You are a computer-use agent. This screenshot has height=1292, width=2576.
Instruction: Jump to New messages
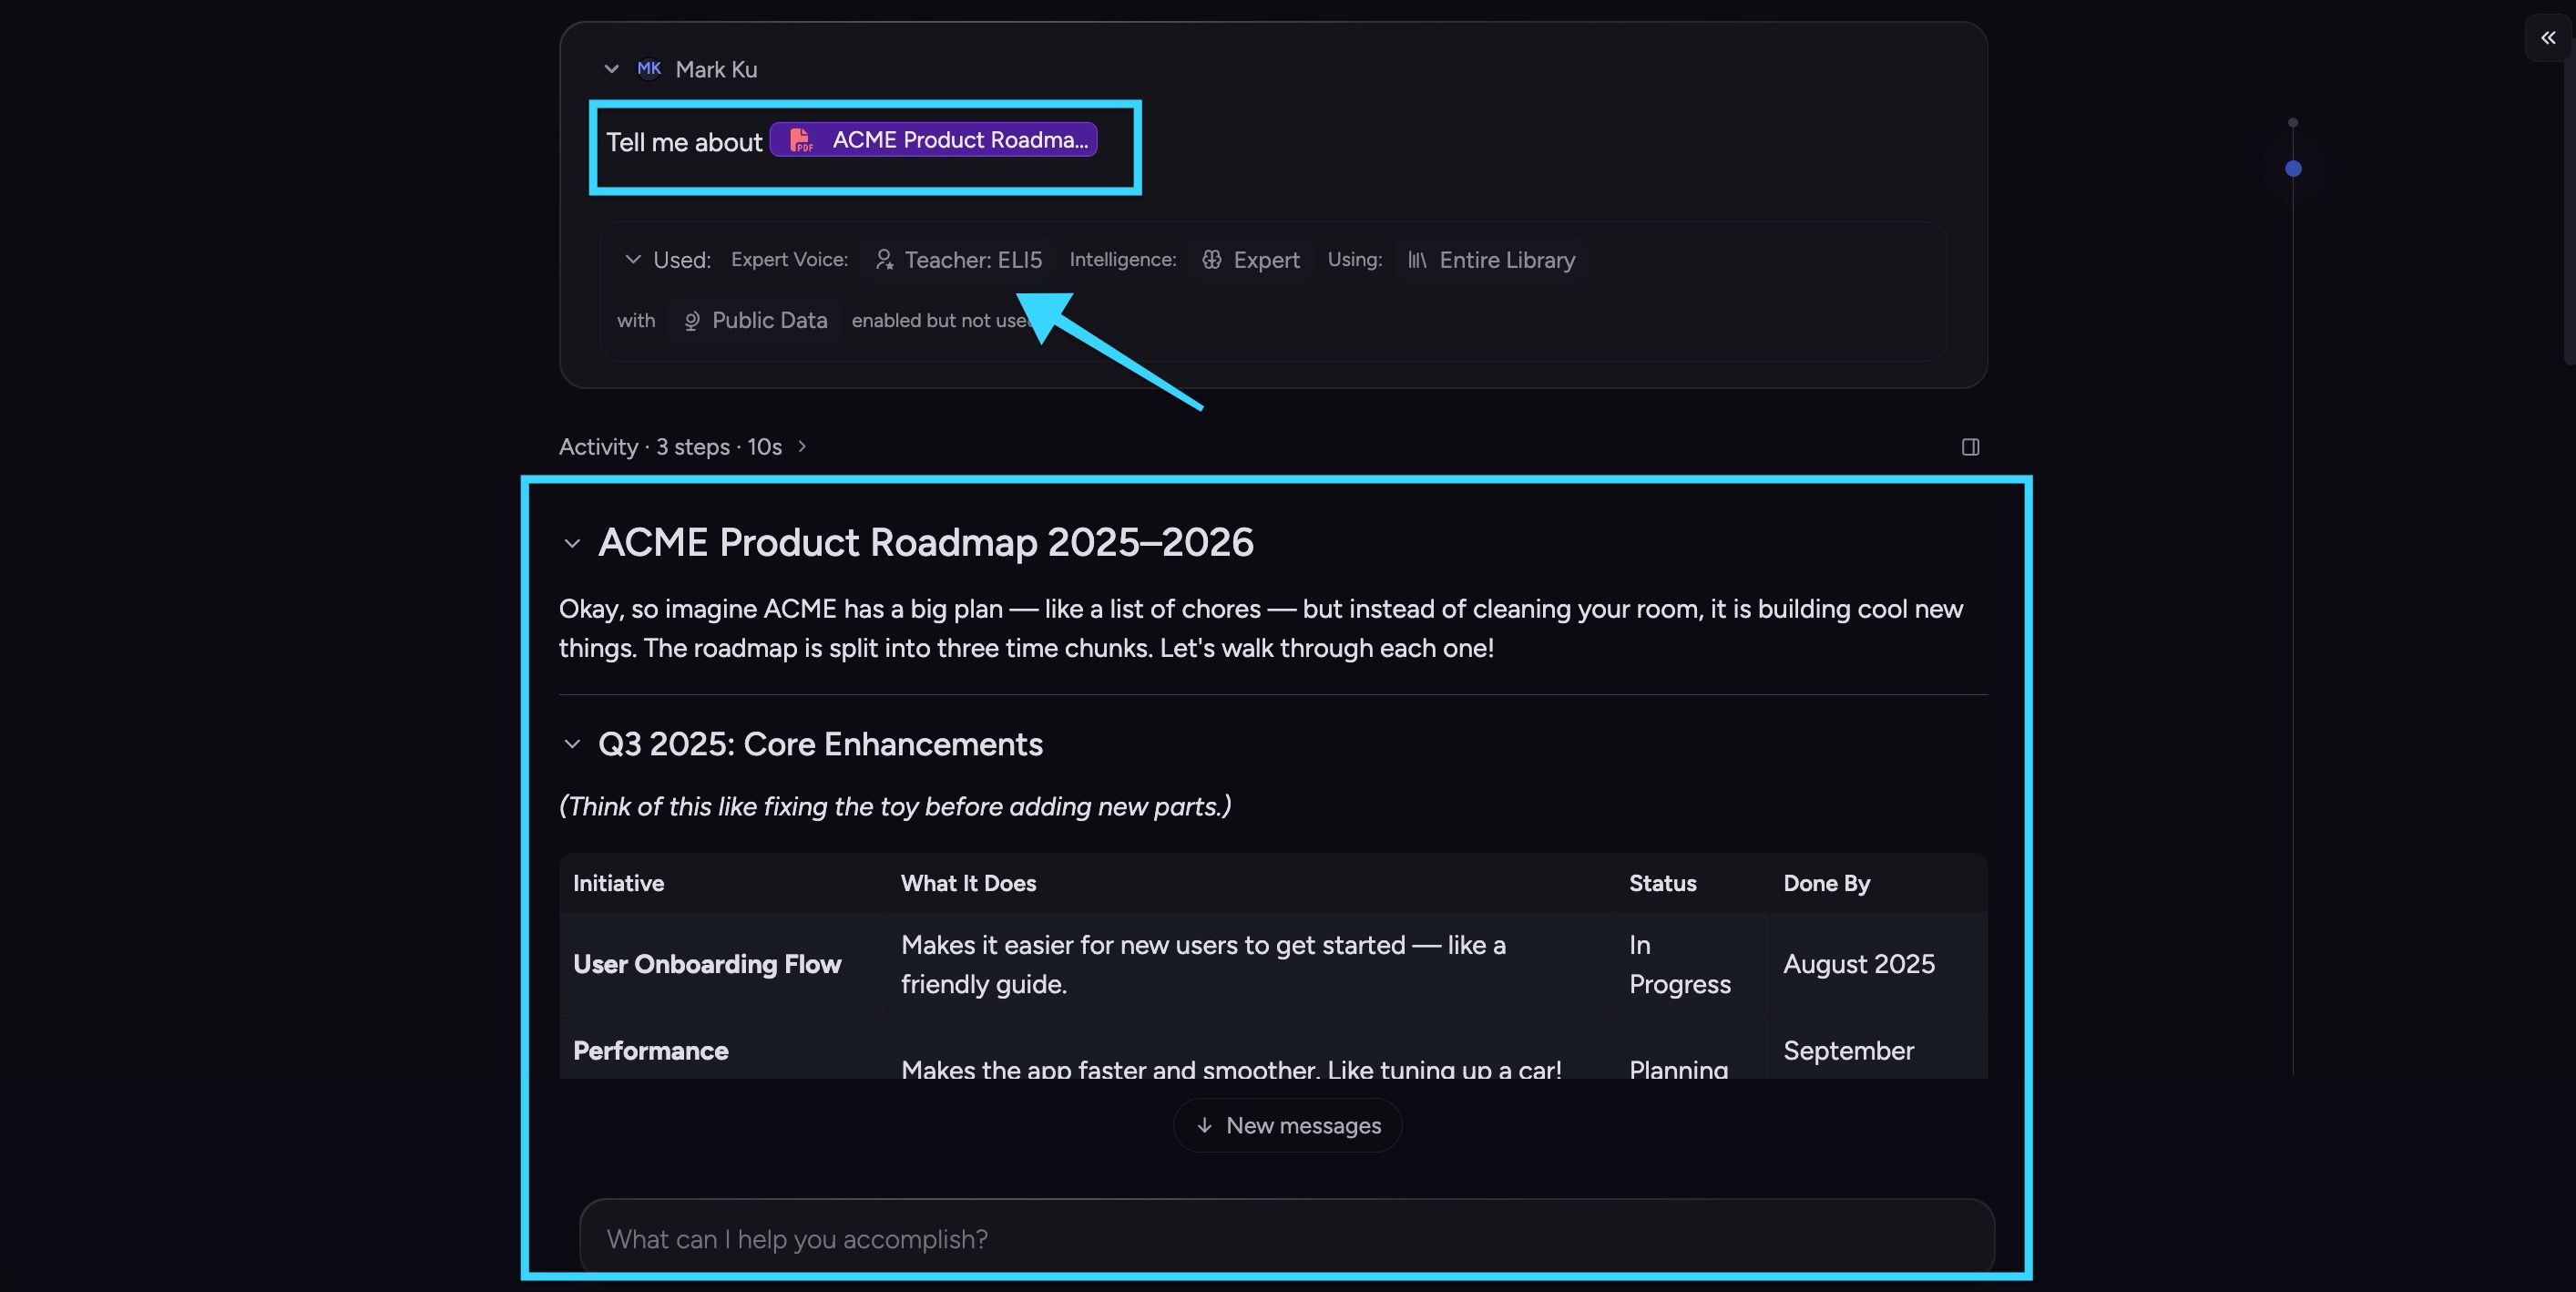coord(1287,1125)
